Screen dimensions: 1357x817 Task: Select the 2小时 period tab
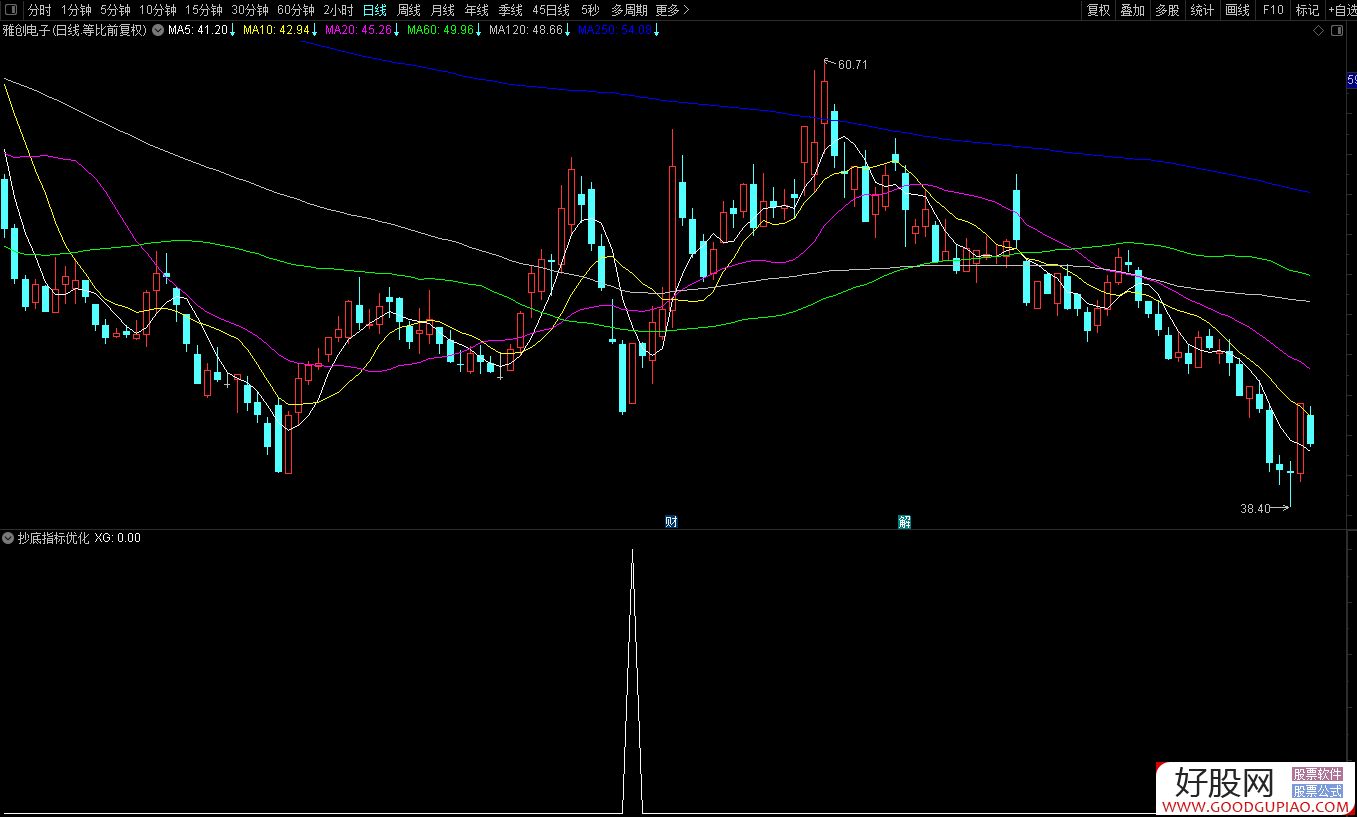338,10
